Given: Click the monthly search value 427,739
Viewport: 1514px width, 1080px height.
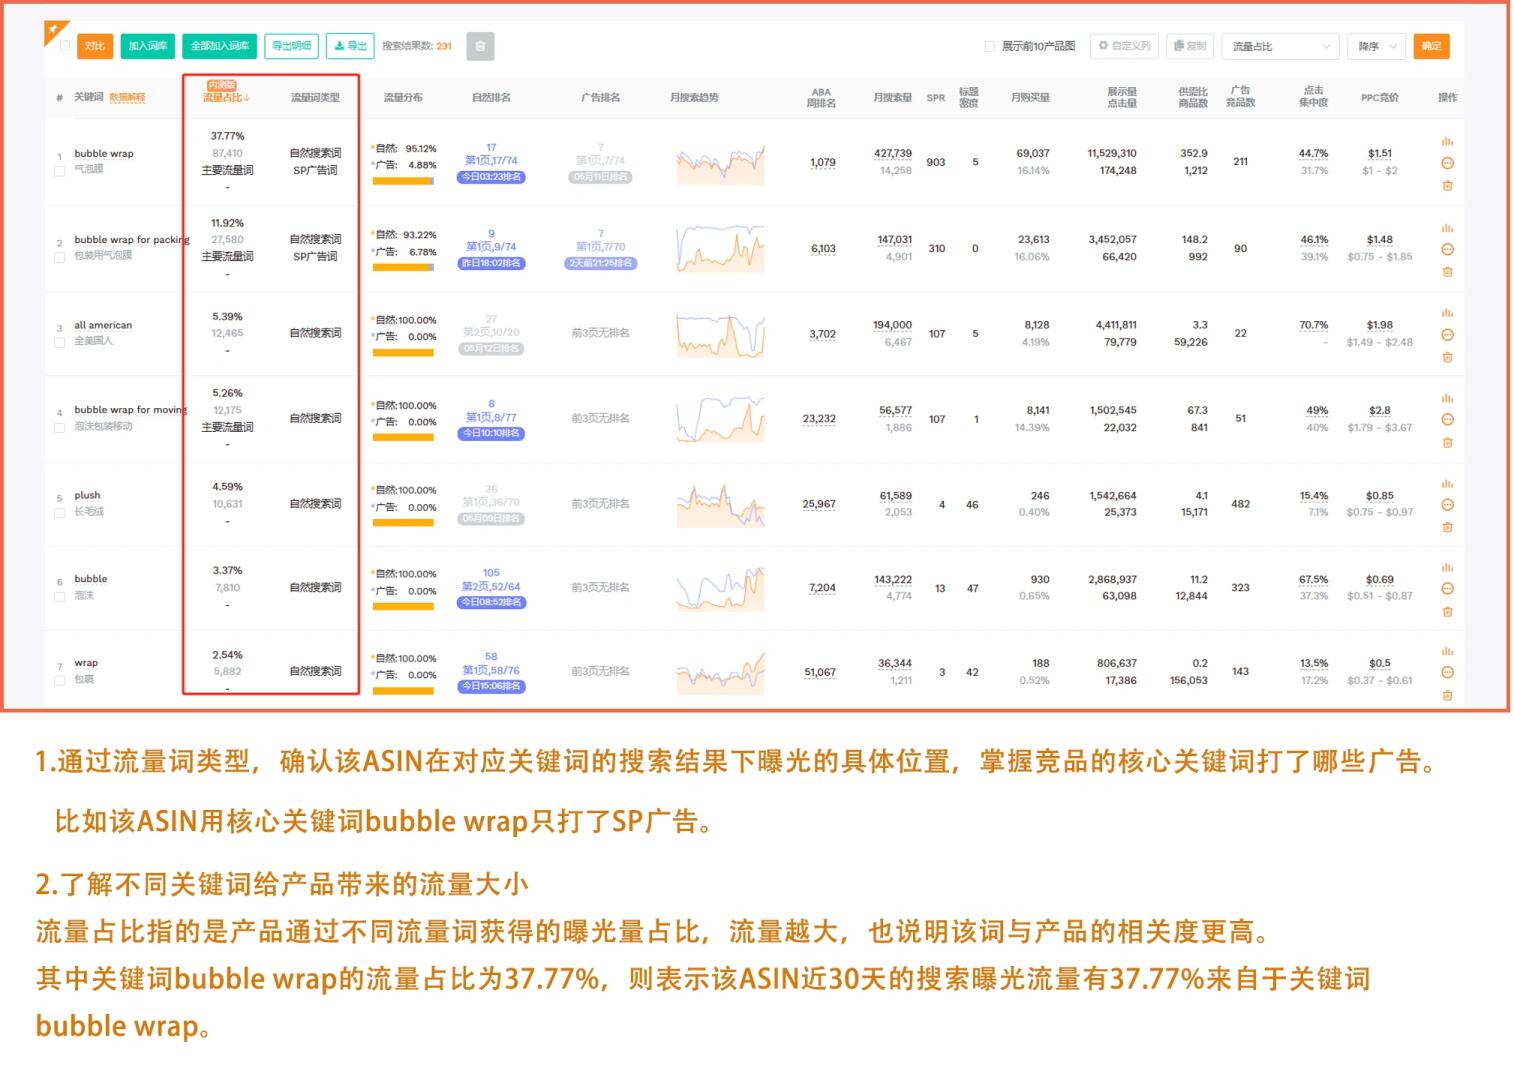Looking at the screenshot, I should (893, 154).
